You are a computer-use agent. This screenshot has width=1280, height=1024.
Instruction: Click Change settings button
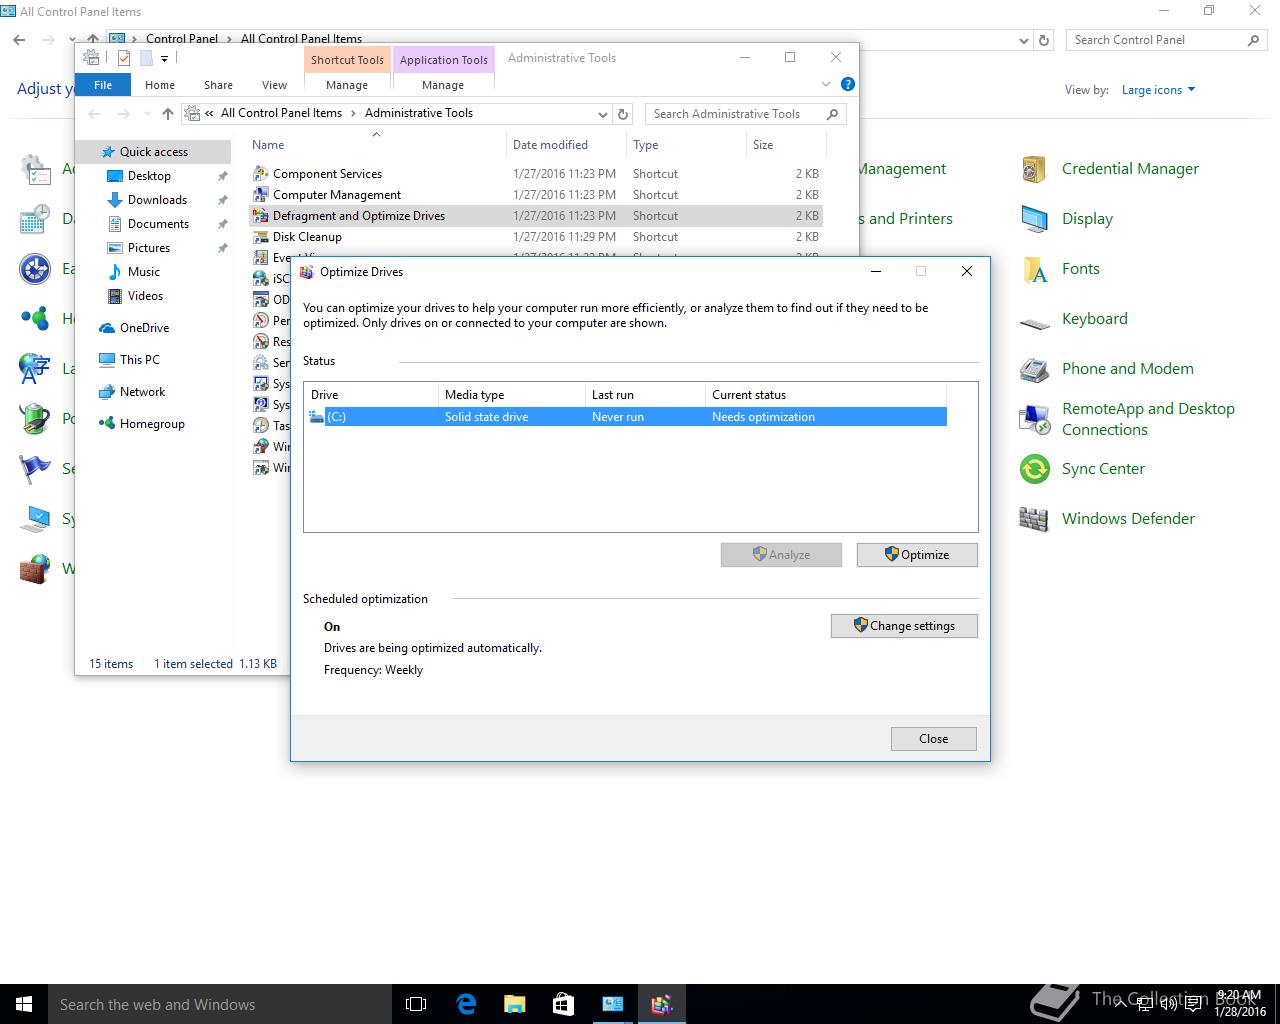pyautogui.click(x=904, y=626)
